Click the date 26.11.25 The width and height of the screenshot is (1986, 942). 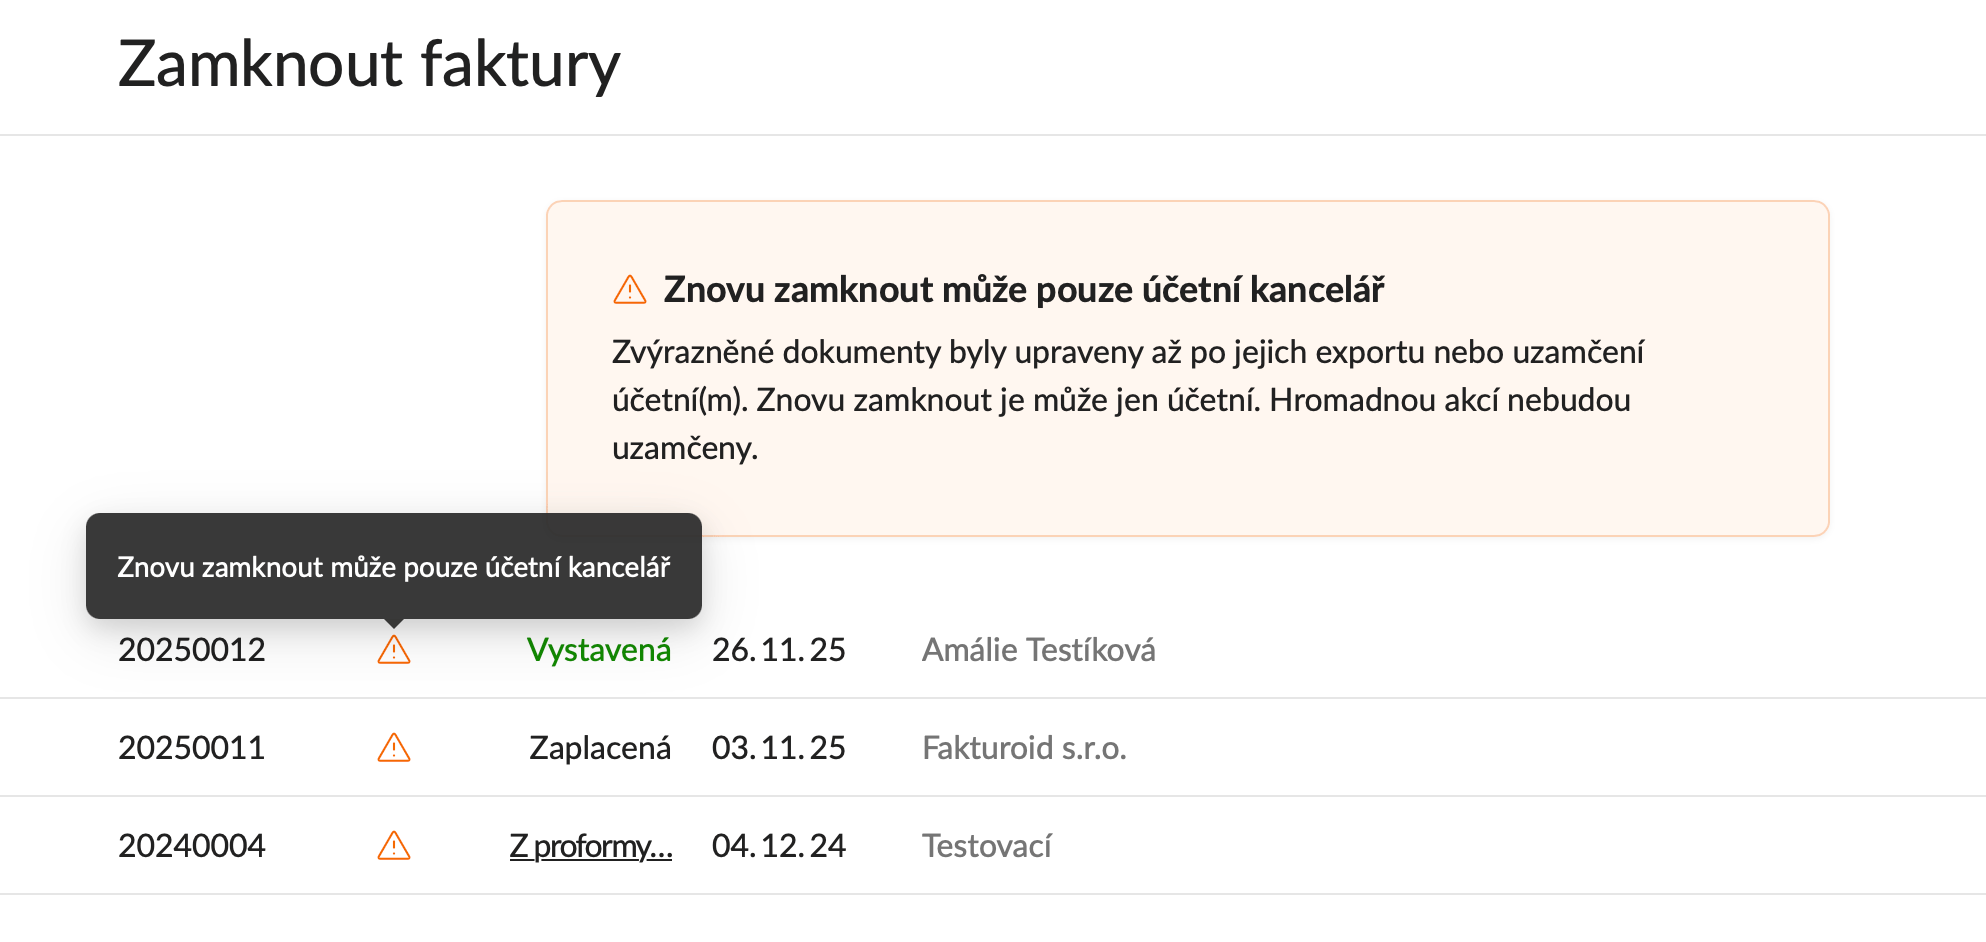(x=778, y=650)
